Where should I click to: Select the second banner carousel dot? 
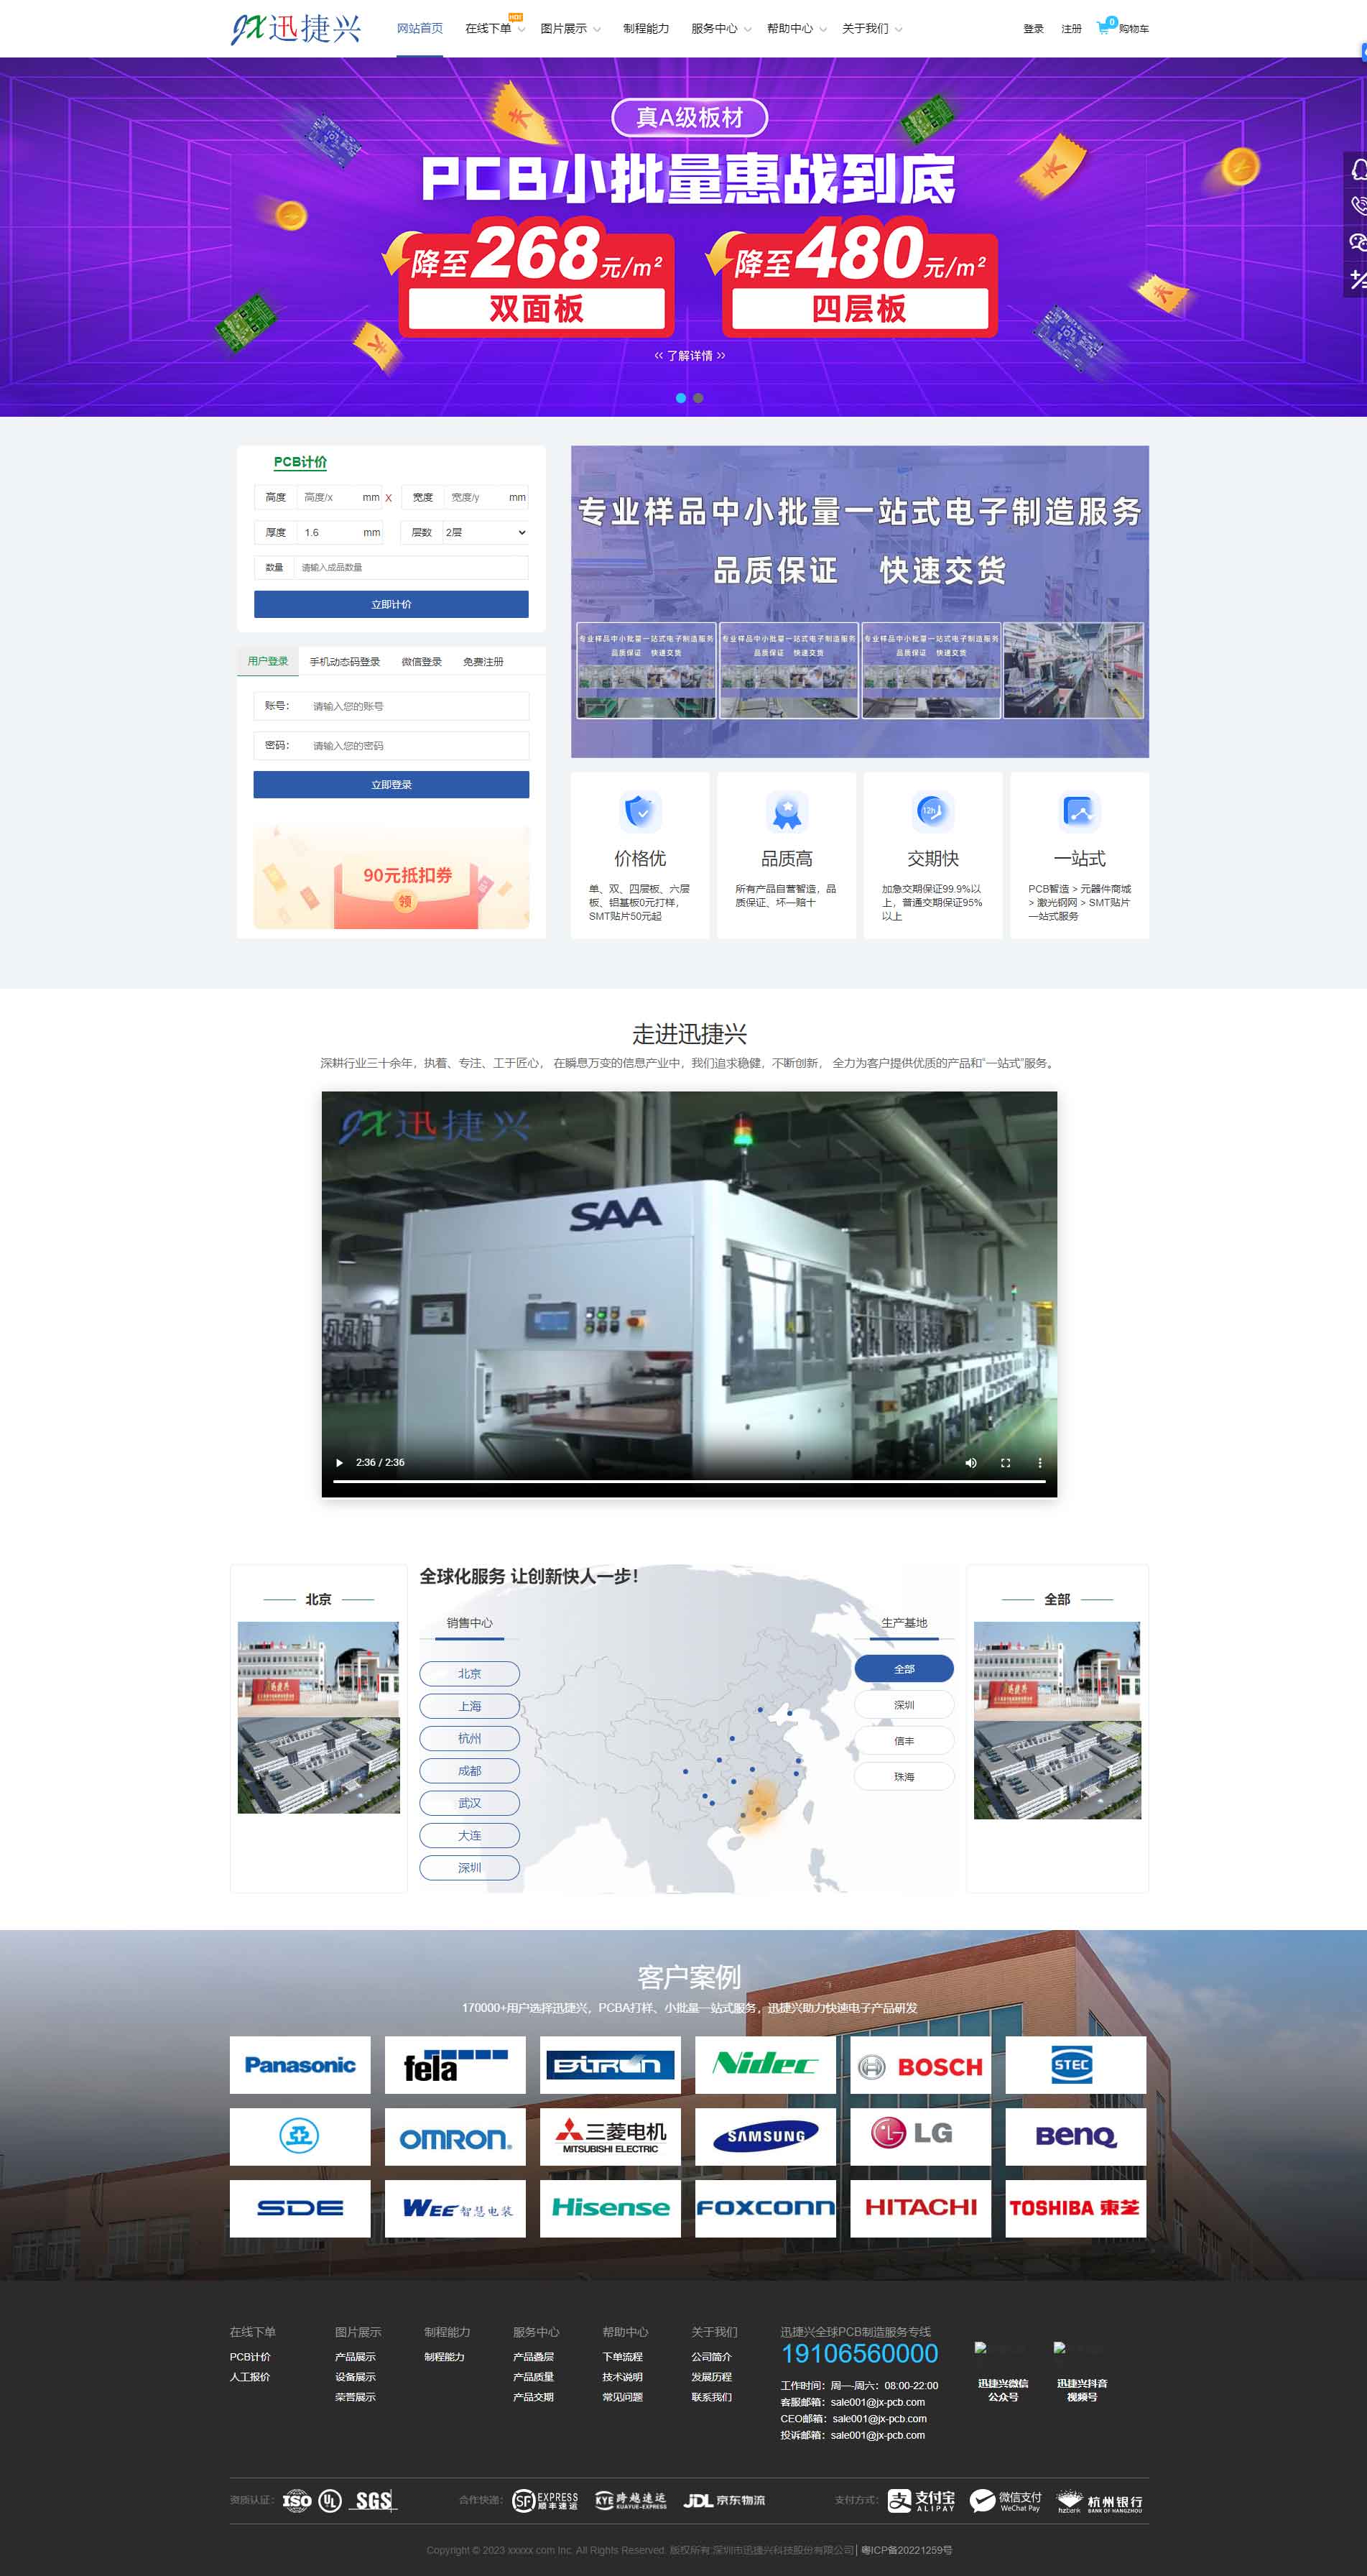point(698,398)
